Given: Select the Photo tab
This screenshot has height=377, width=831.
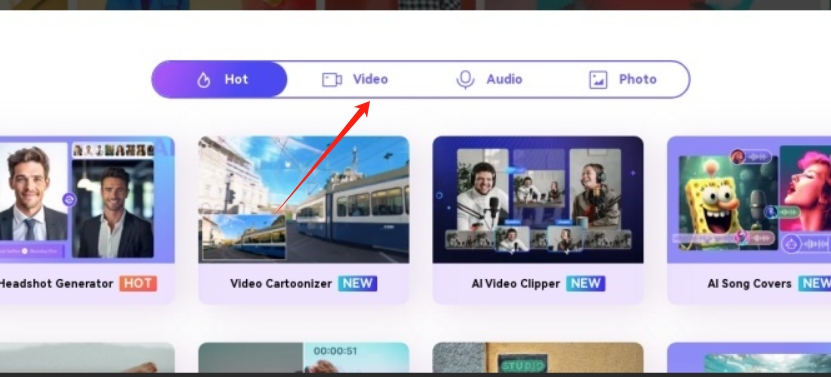Looking at the screenshot, I should tap(623, 80).
